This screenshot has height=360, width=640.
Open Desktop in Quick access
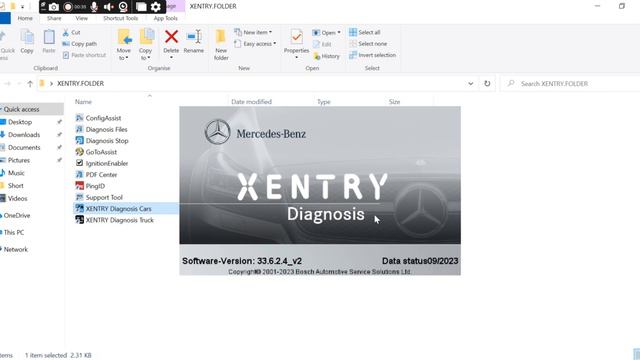click(x=20, y=122)
